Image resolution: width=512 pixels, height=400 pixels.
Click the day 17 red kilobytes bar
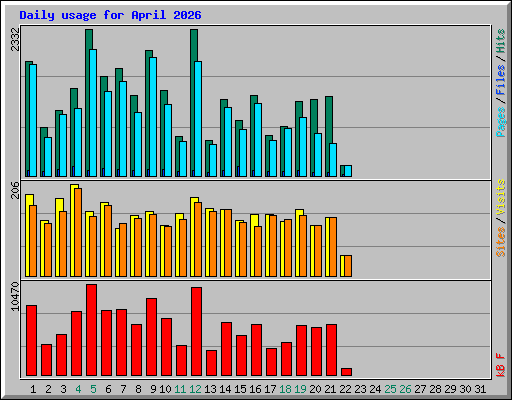272,362
